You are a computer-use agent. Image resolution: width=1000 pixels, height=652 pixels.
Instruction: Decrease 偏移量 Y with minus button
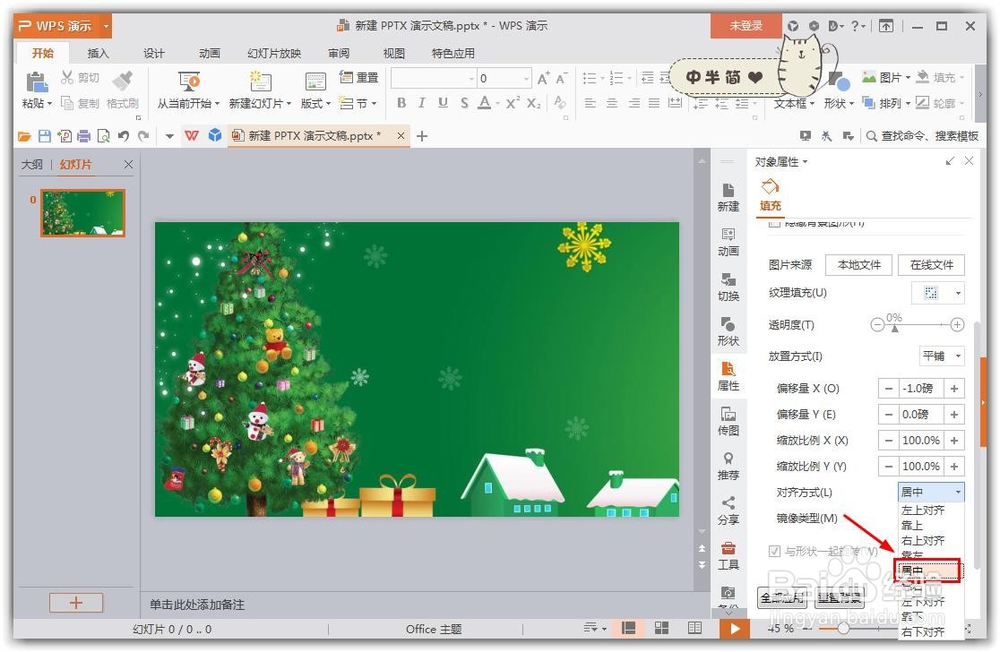click(888, 415)
